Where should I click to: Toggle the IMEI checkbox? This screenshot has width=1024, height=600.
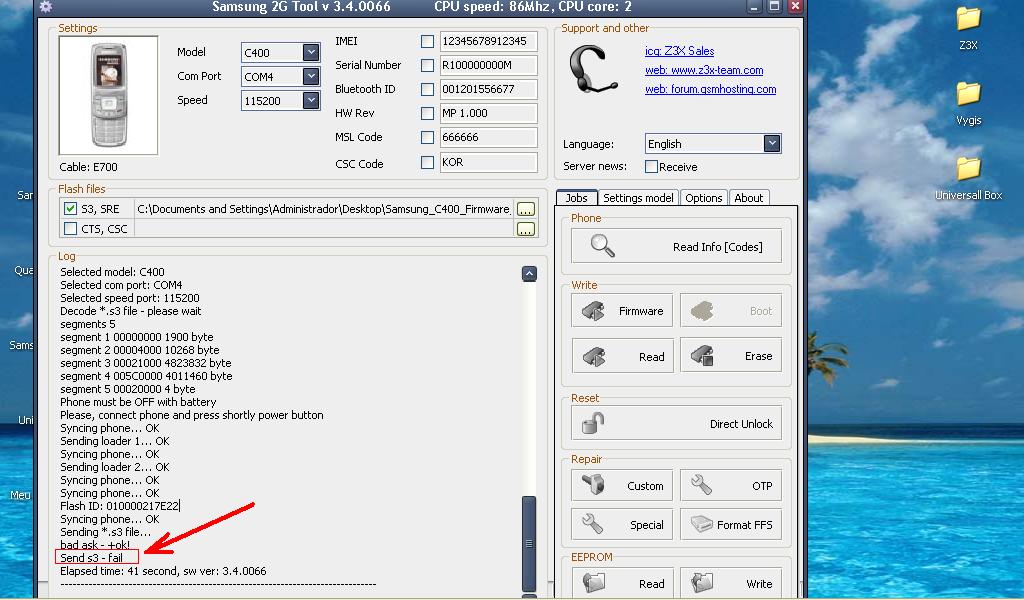pyautogui.click(x=427, y=41)
